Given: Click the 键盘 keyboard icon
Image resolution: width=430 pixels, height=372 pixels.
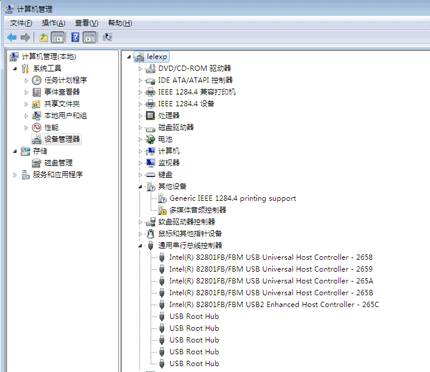Looking at the screenshot, I should pos(151,175).
